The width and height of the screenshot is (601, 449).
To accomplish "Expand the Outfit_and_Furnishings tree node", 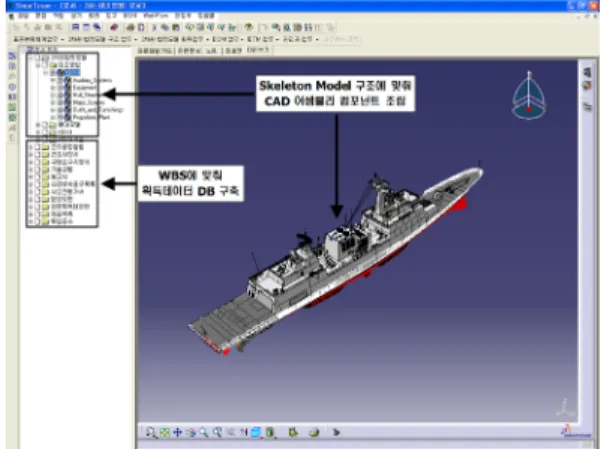I will point(52,110).
